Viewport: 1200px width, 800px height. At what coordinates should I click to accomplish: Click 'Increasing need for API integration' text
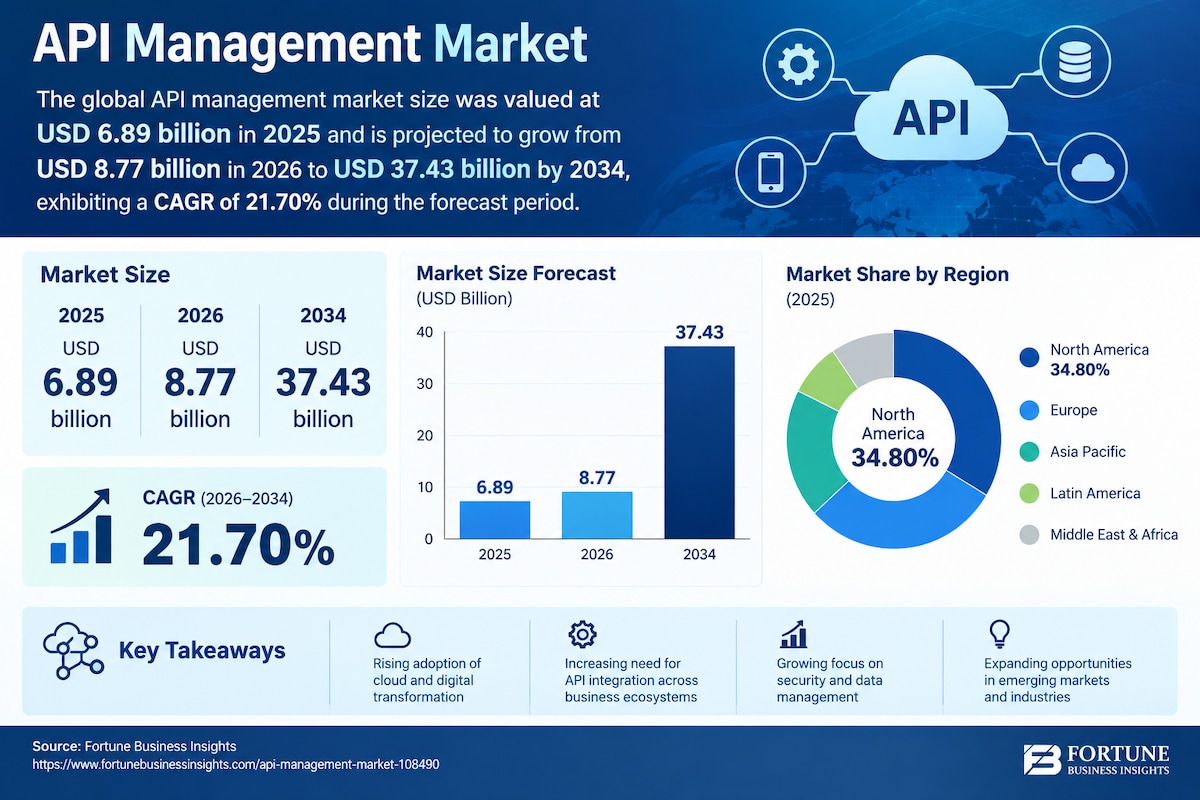tap(632, 680)
